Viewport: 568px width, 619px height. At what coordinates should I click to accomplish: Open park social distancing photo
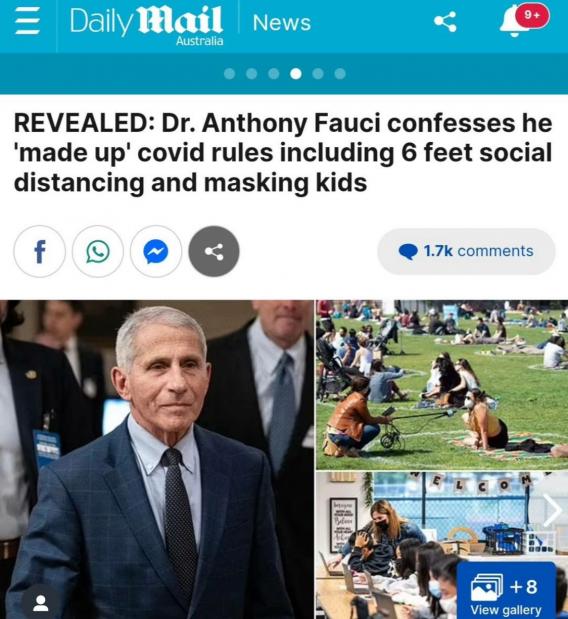point(442,385)
